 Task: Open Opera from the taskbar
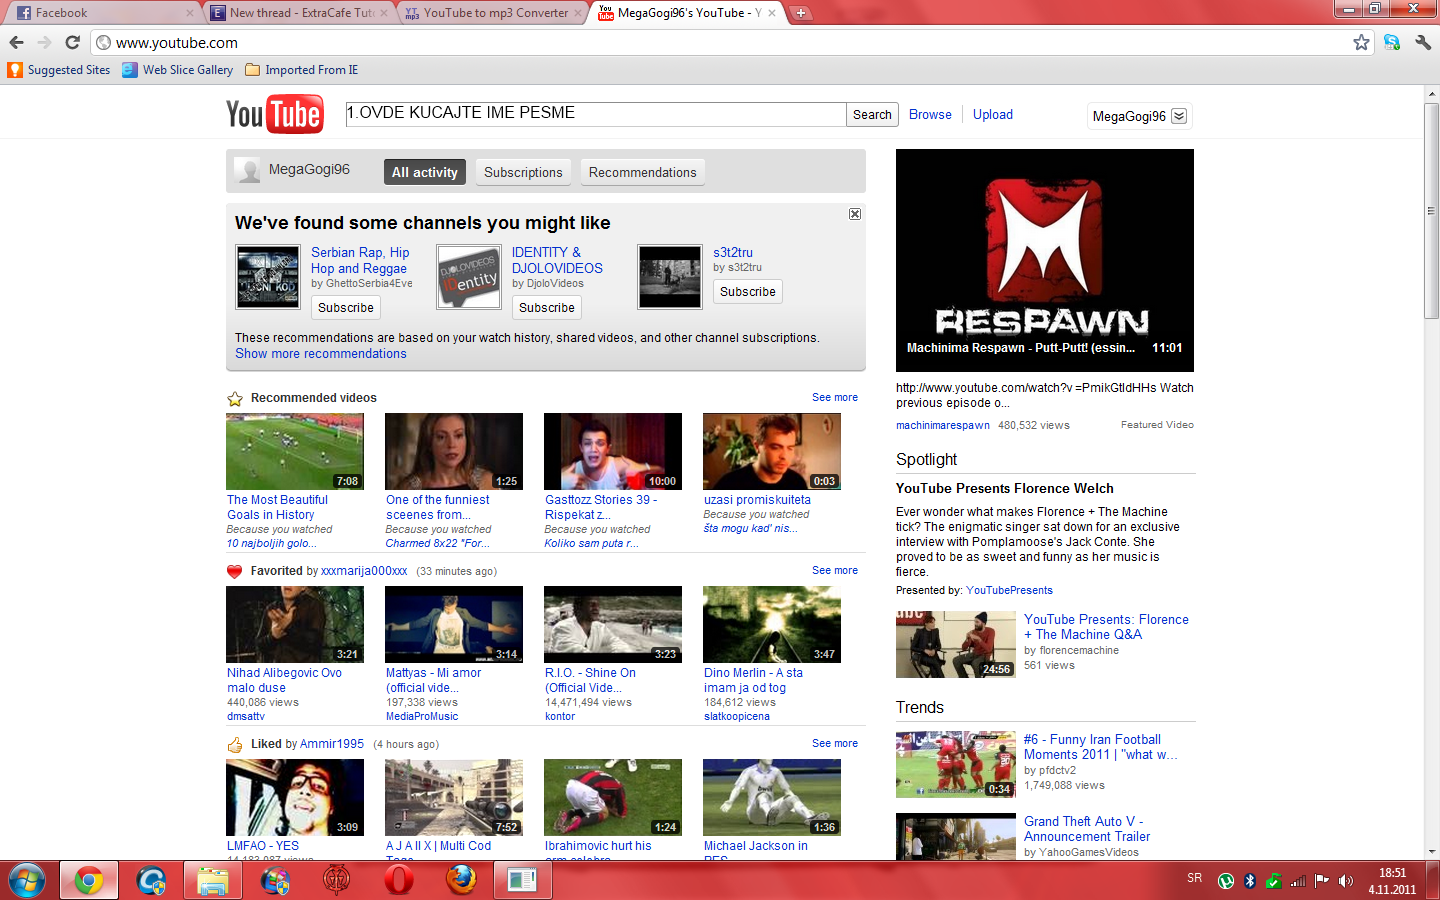(x=398, y=880)
